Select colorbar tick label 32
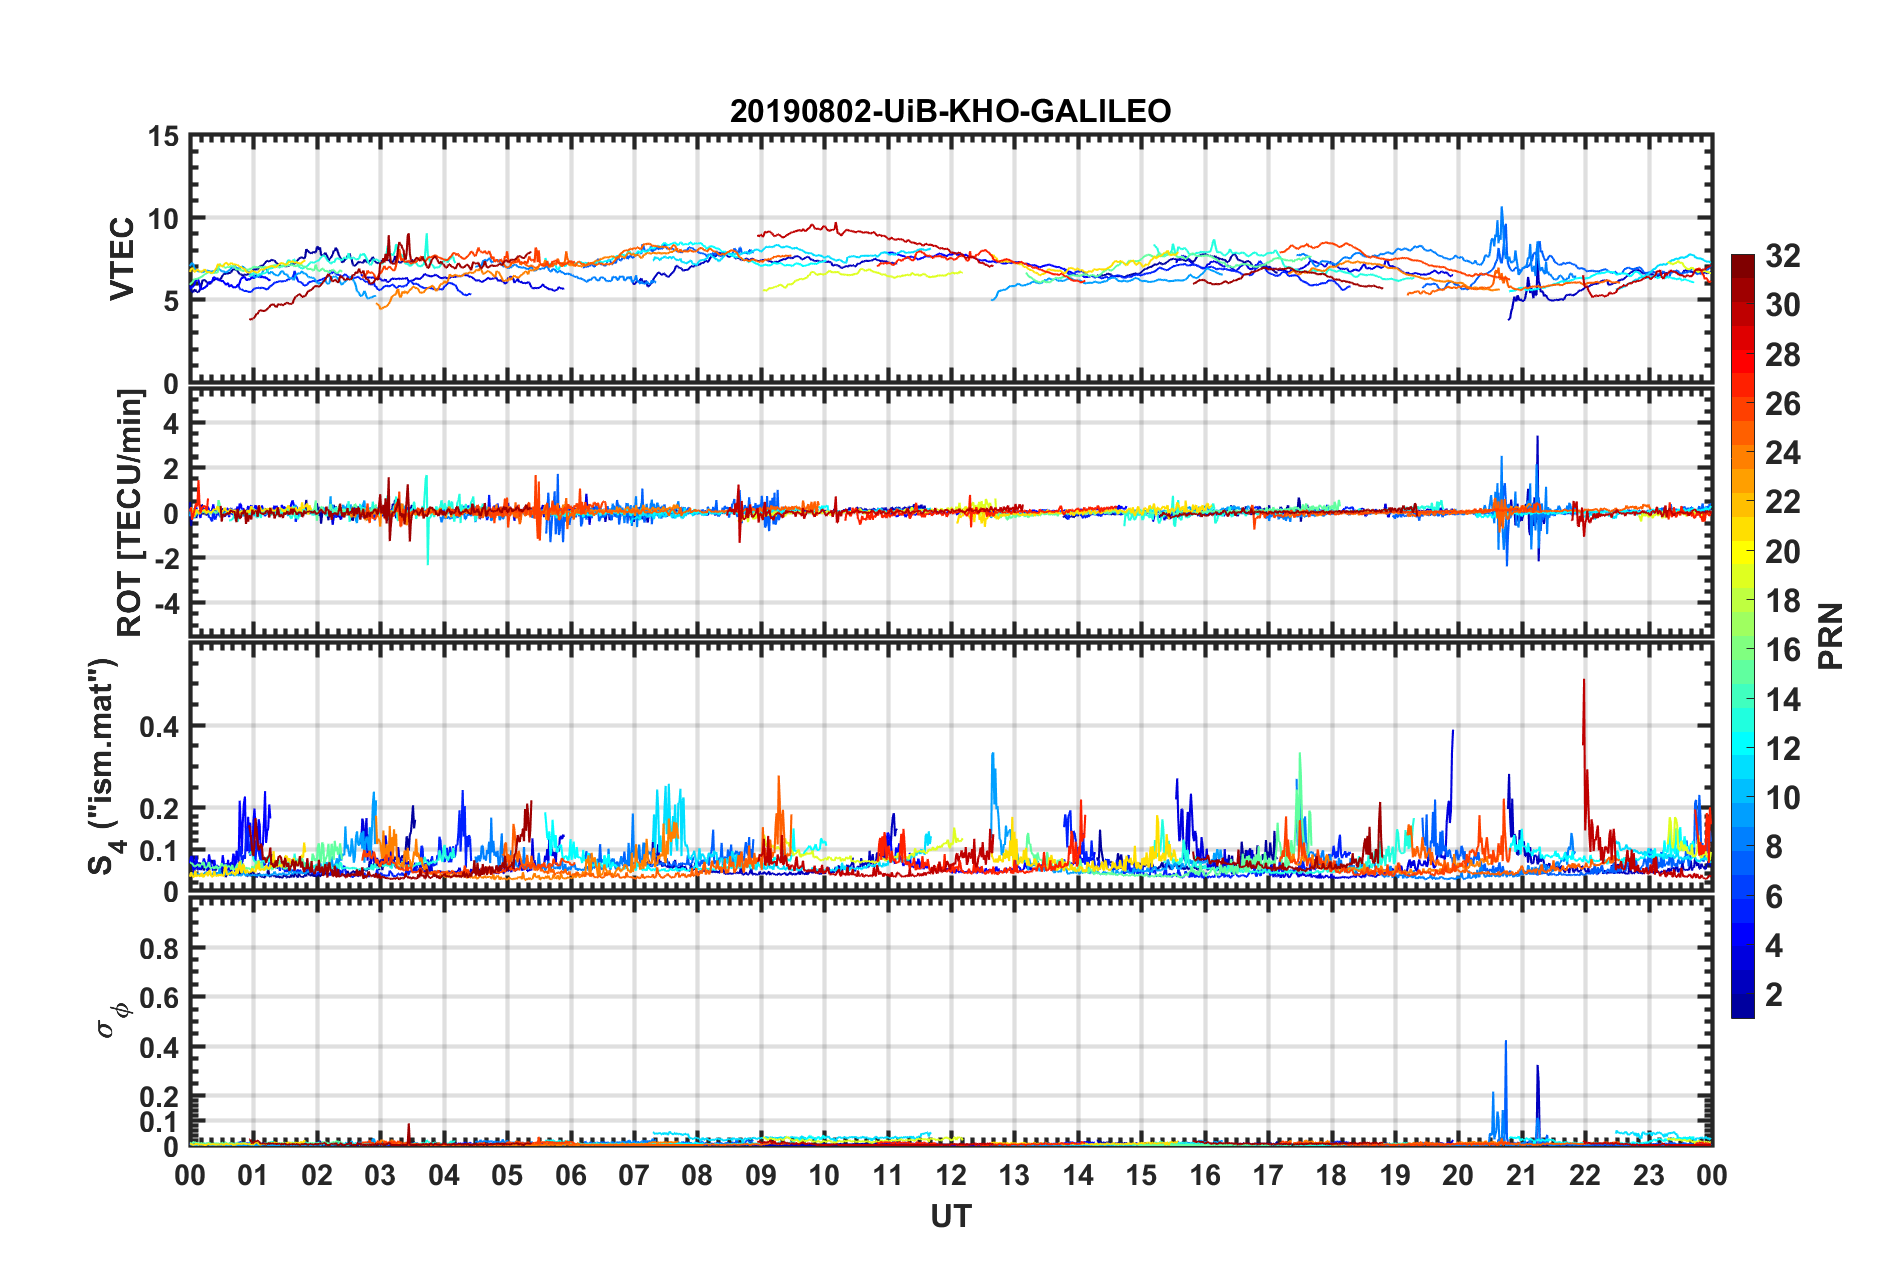Image resolution: width=1902 pixels, height=1272 pixels. coord(1782,256)
